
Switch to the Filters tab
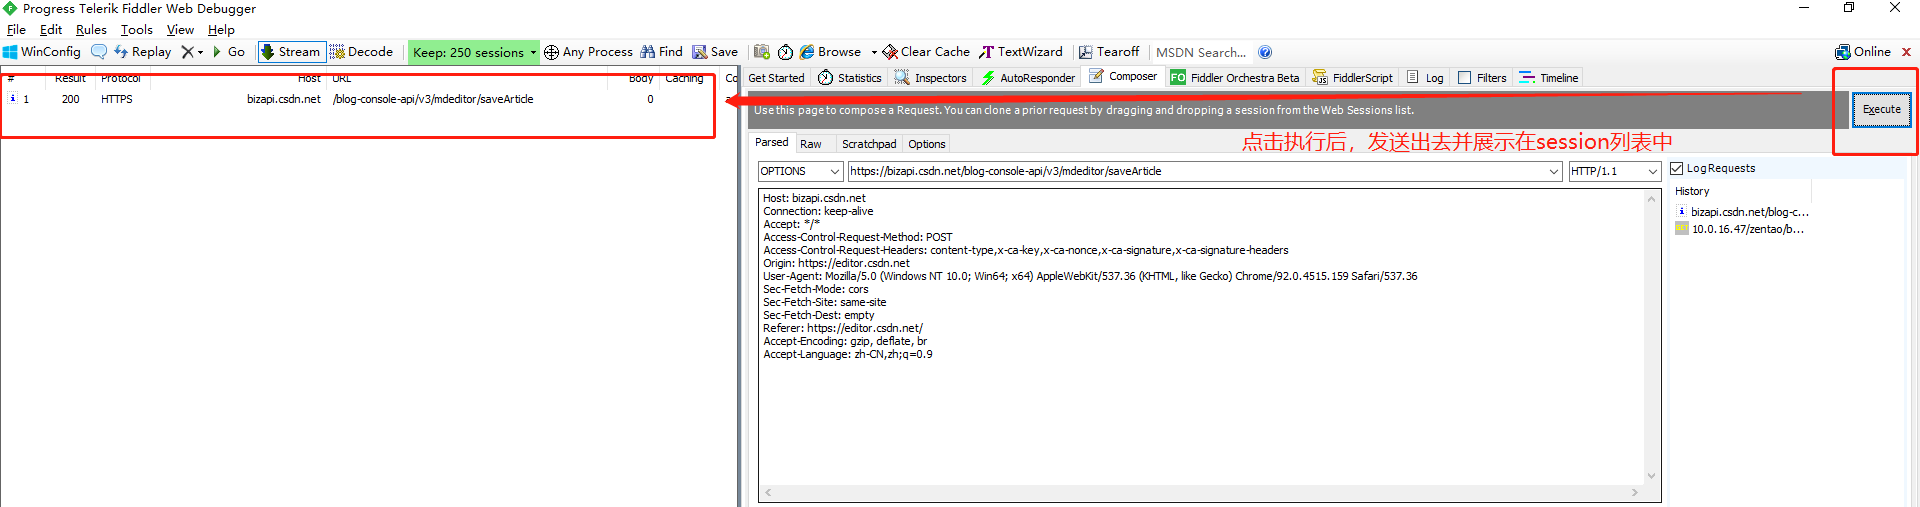point(1482,78)
